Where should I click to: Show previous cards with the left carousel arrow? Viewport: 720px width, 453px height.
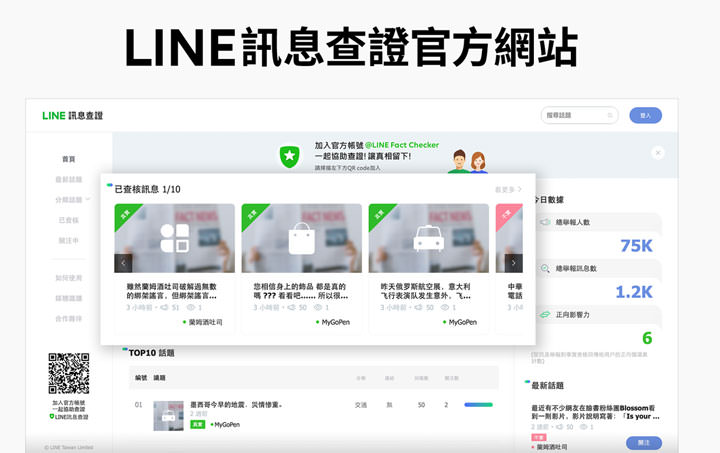[x=123, y=263]
